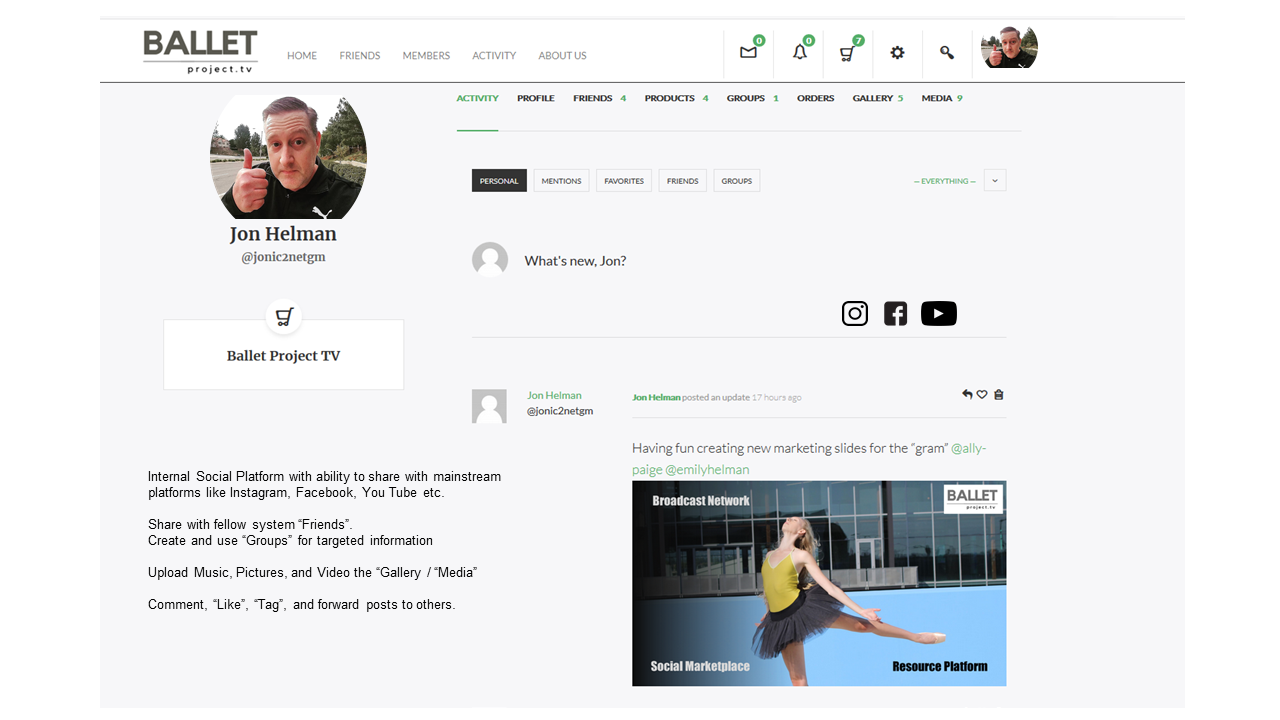Click the @jonic2netgm handle beside the post

tap(560, 411)
